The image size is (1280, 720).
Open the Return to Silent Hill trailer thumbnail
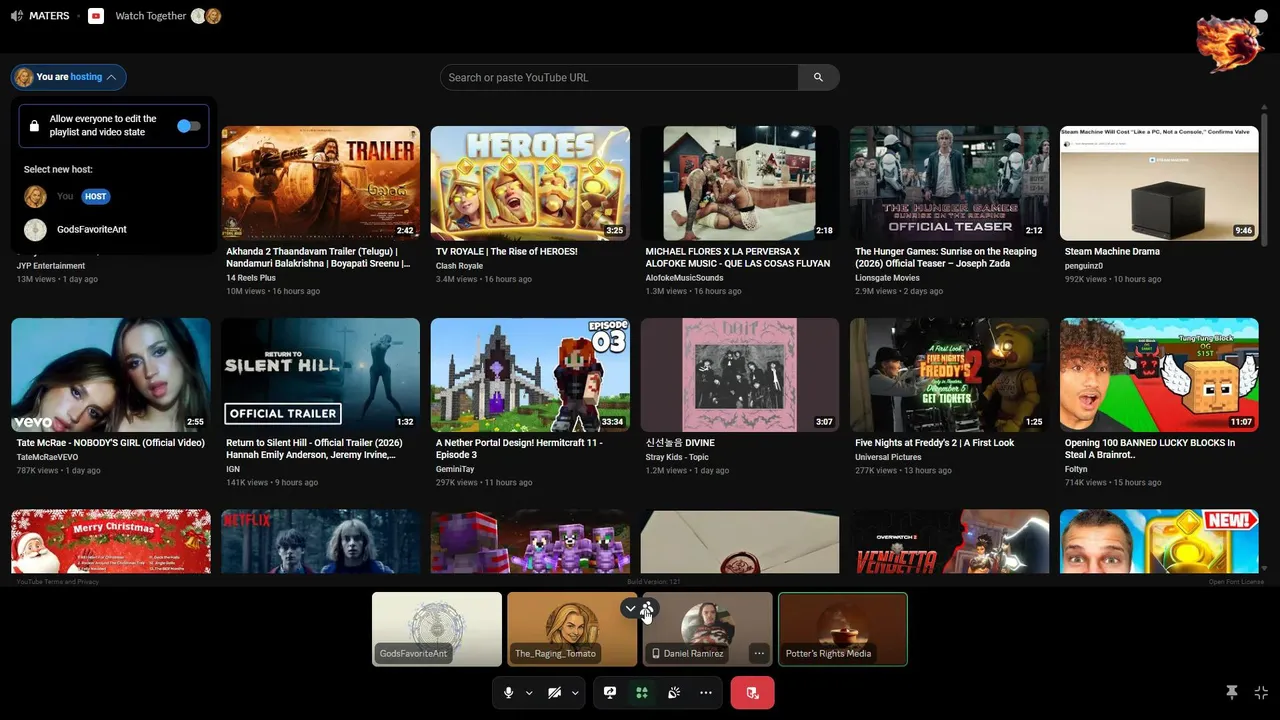[320, 375]
